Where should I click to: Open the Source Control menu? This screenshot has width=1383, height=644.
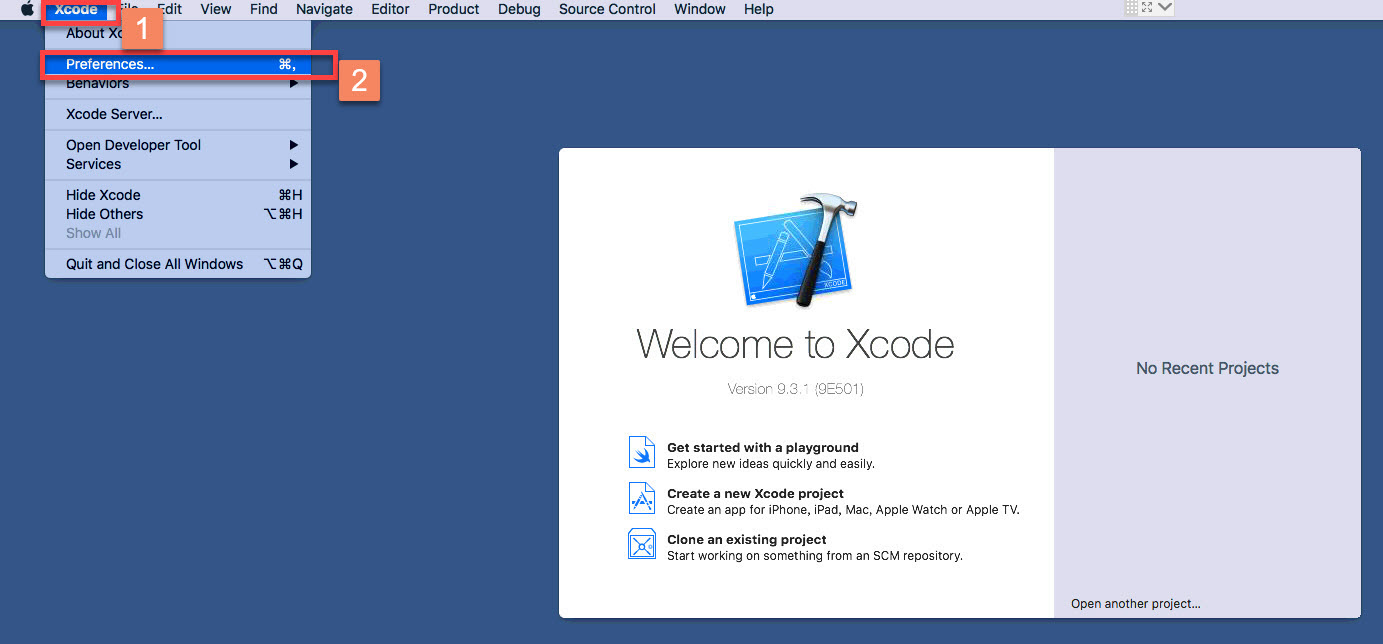[607, 9]
